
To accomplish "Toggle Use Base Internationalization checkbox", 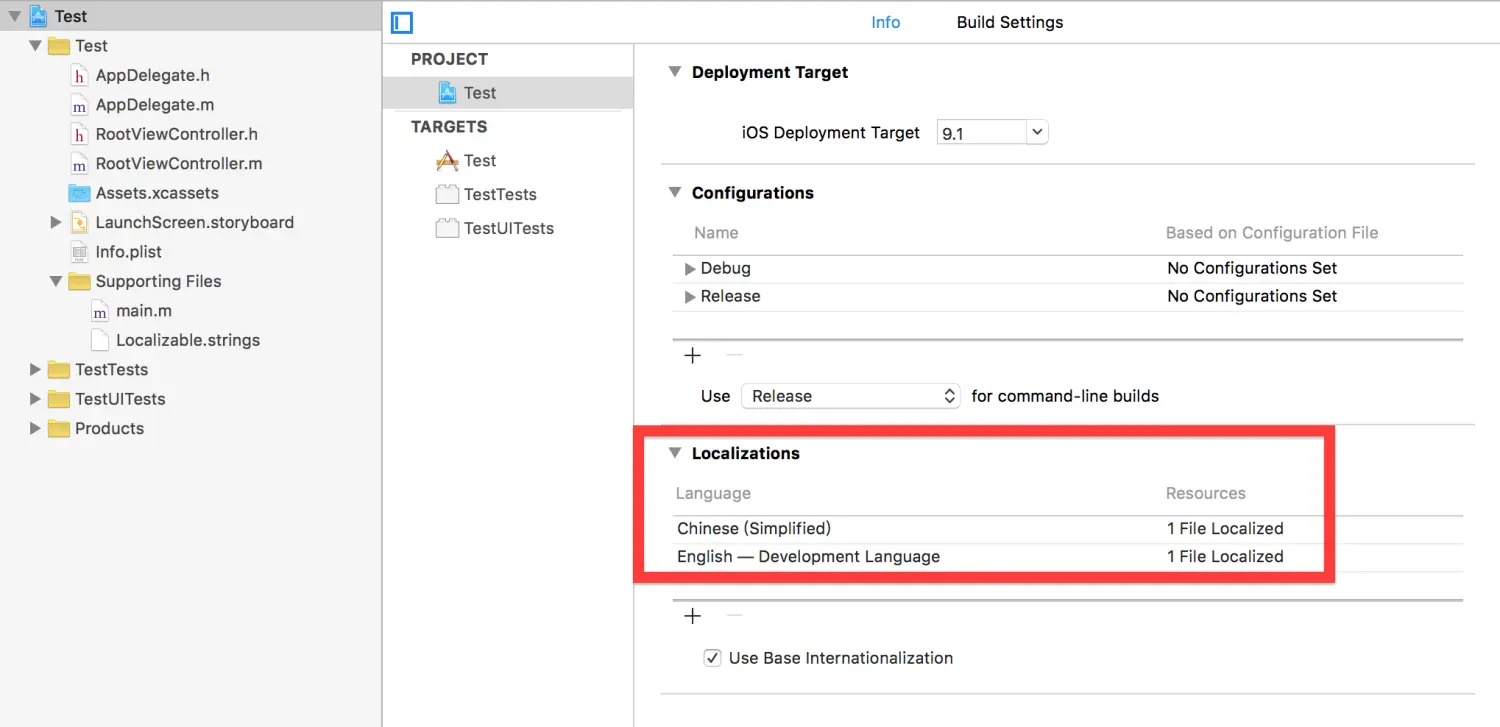I will pyautogui.click(x=712, y=658).
